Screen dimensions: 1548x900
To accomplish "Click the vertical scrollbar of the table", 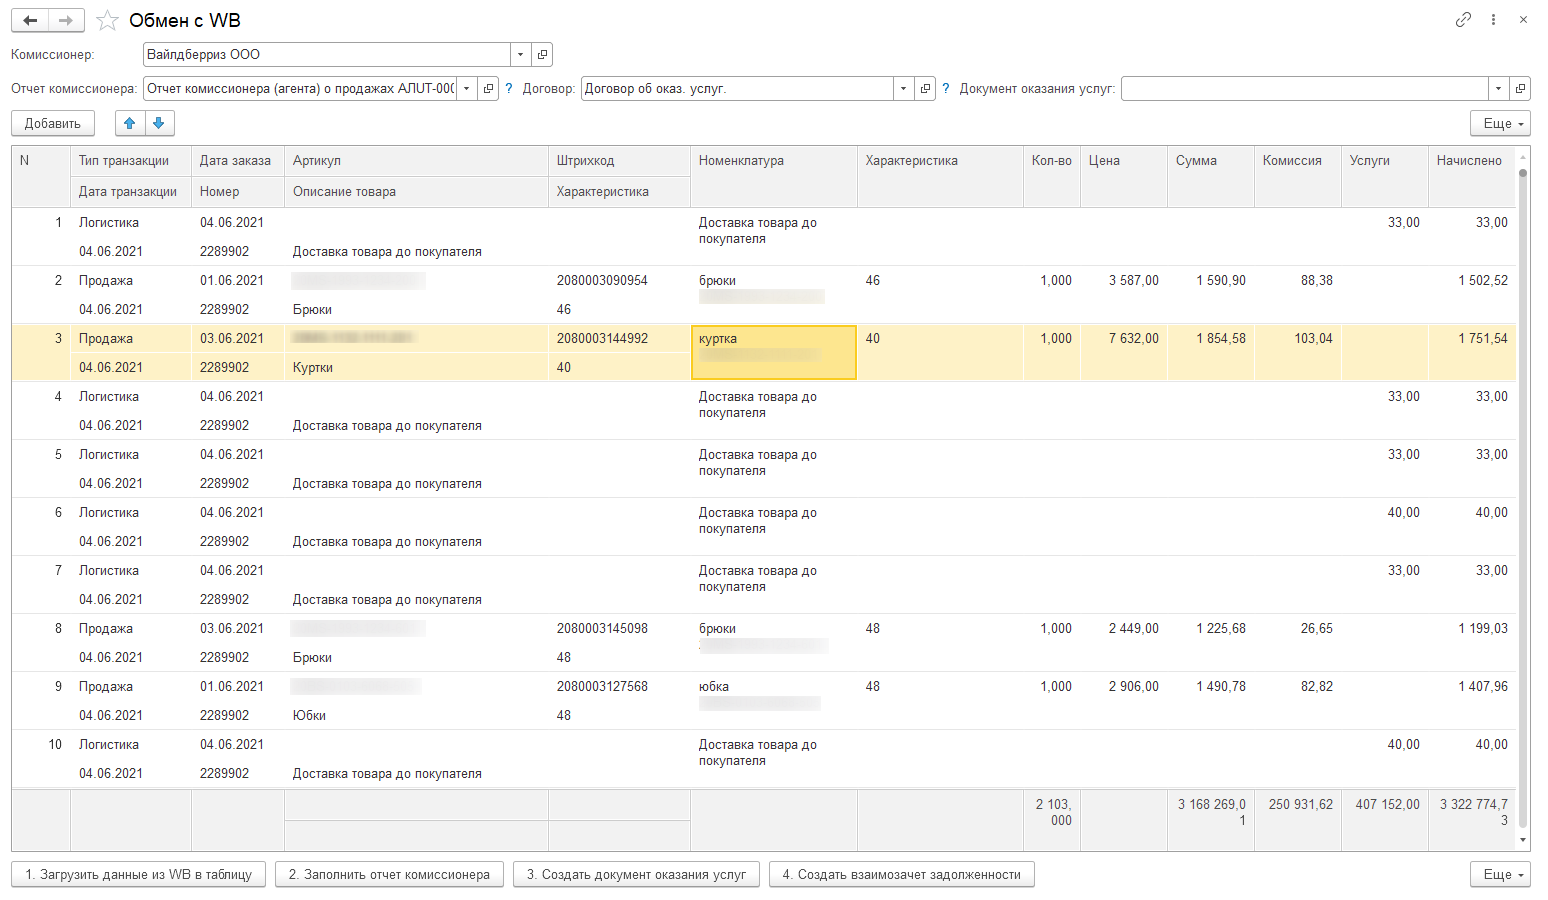I will pos(1523,498).
